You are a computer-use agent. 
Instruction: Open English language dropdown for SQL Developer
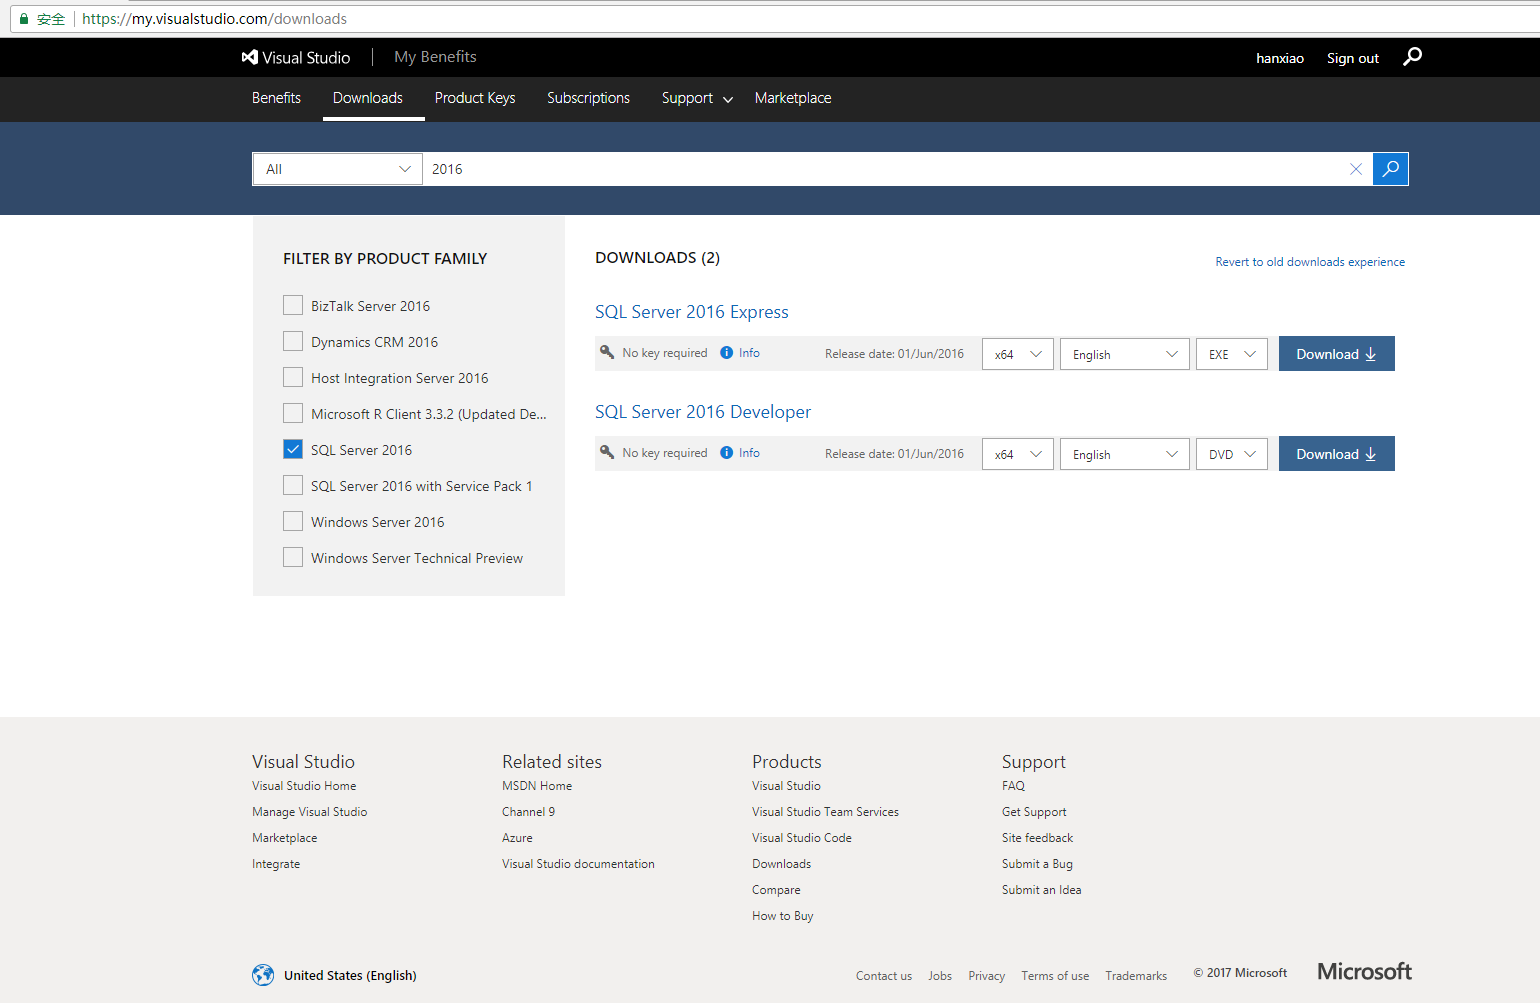1125,454
